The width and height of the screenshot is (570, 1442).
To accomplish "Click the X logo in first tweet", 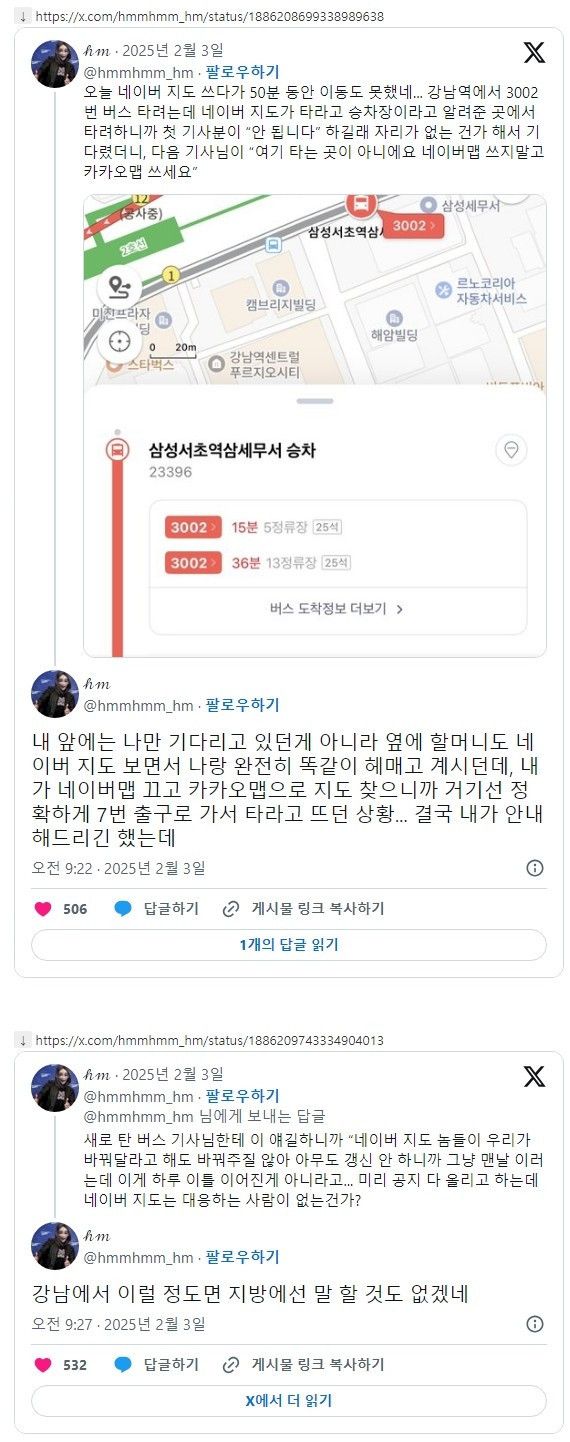I will 534,53.
